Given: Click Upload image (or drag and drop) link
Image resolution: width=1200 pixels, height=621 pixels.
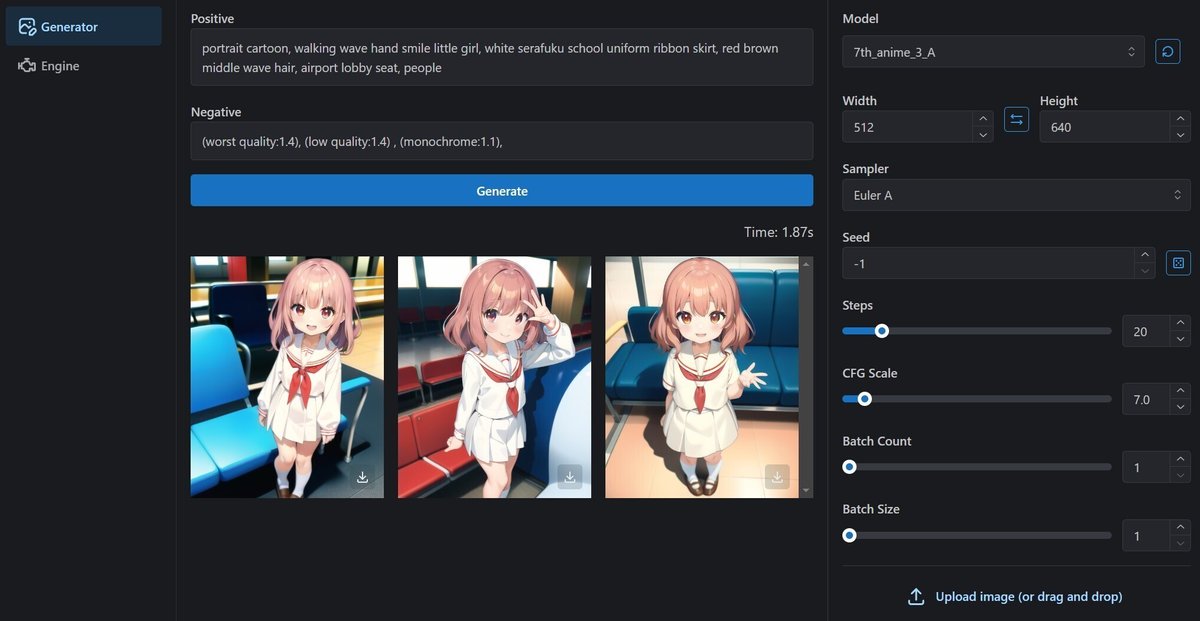Looking at the screenshot, I should coord(1029,597).
